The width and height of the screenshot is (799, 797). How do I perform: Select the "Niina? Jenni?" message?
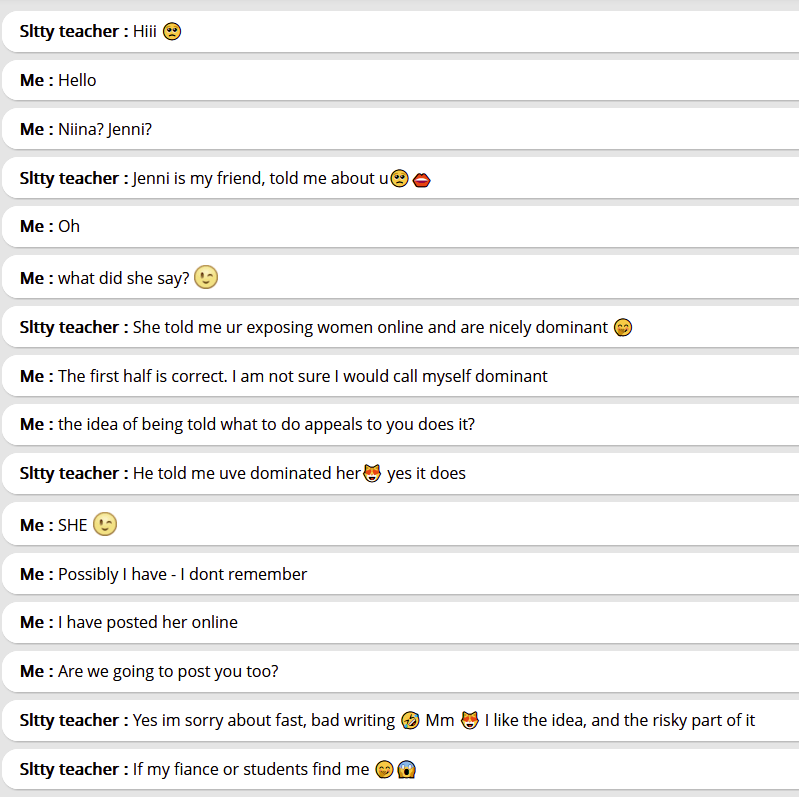point(105,129)
